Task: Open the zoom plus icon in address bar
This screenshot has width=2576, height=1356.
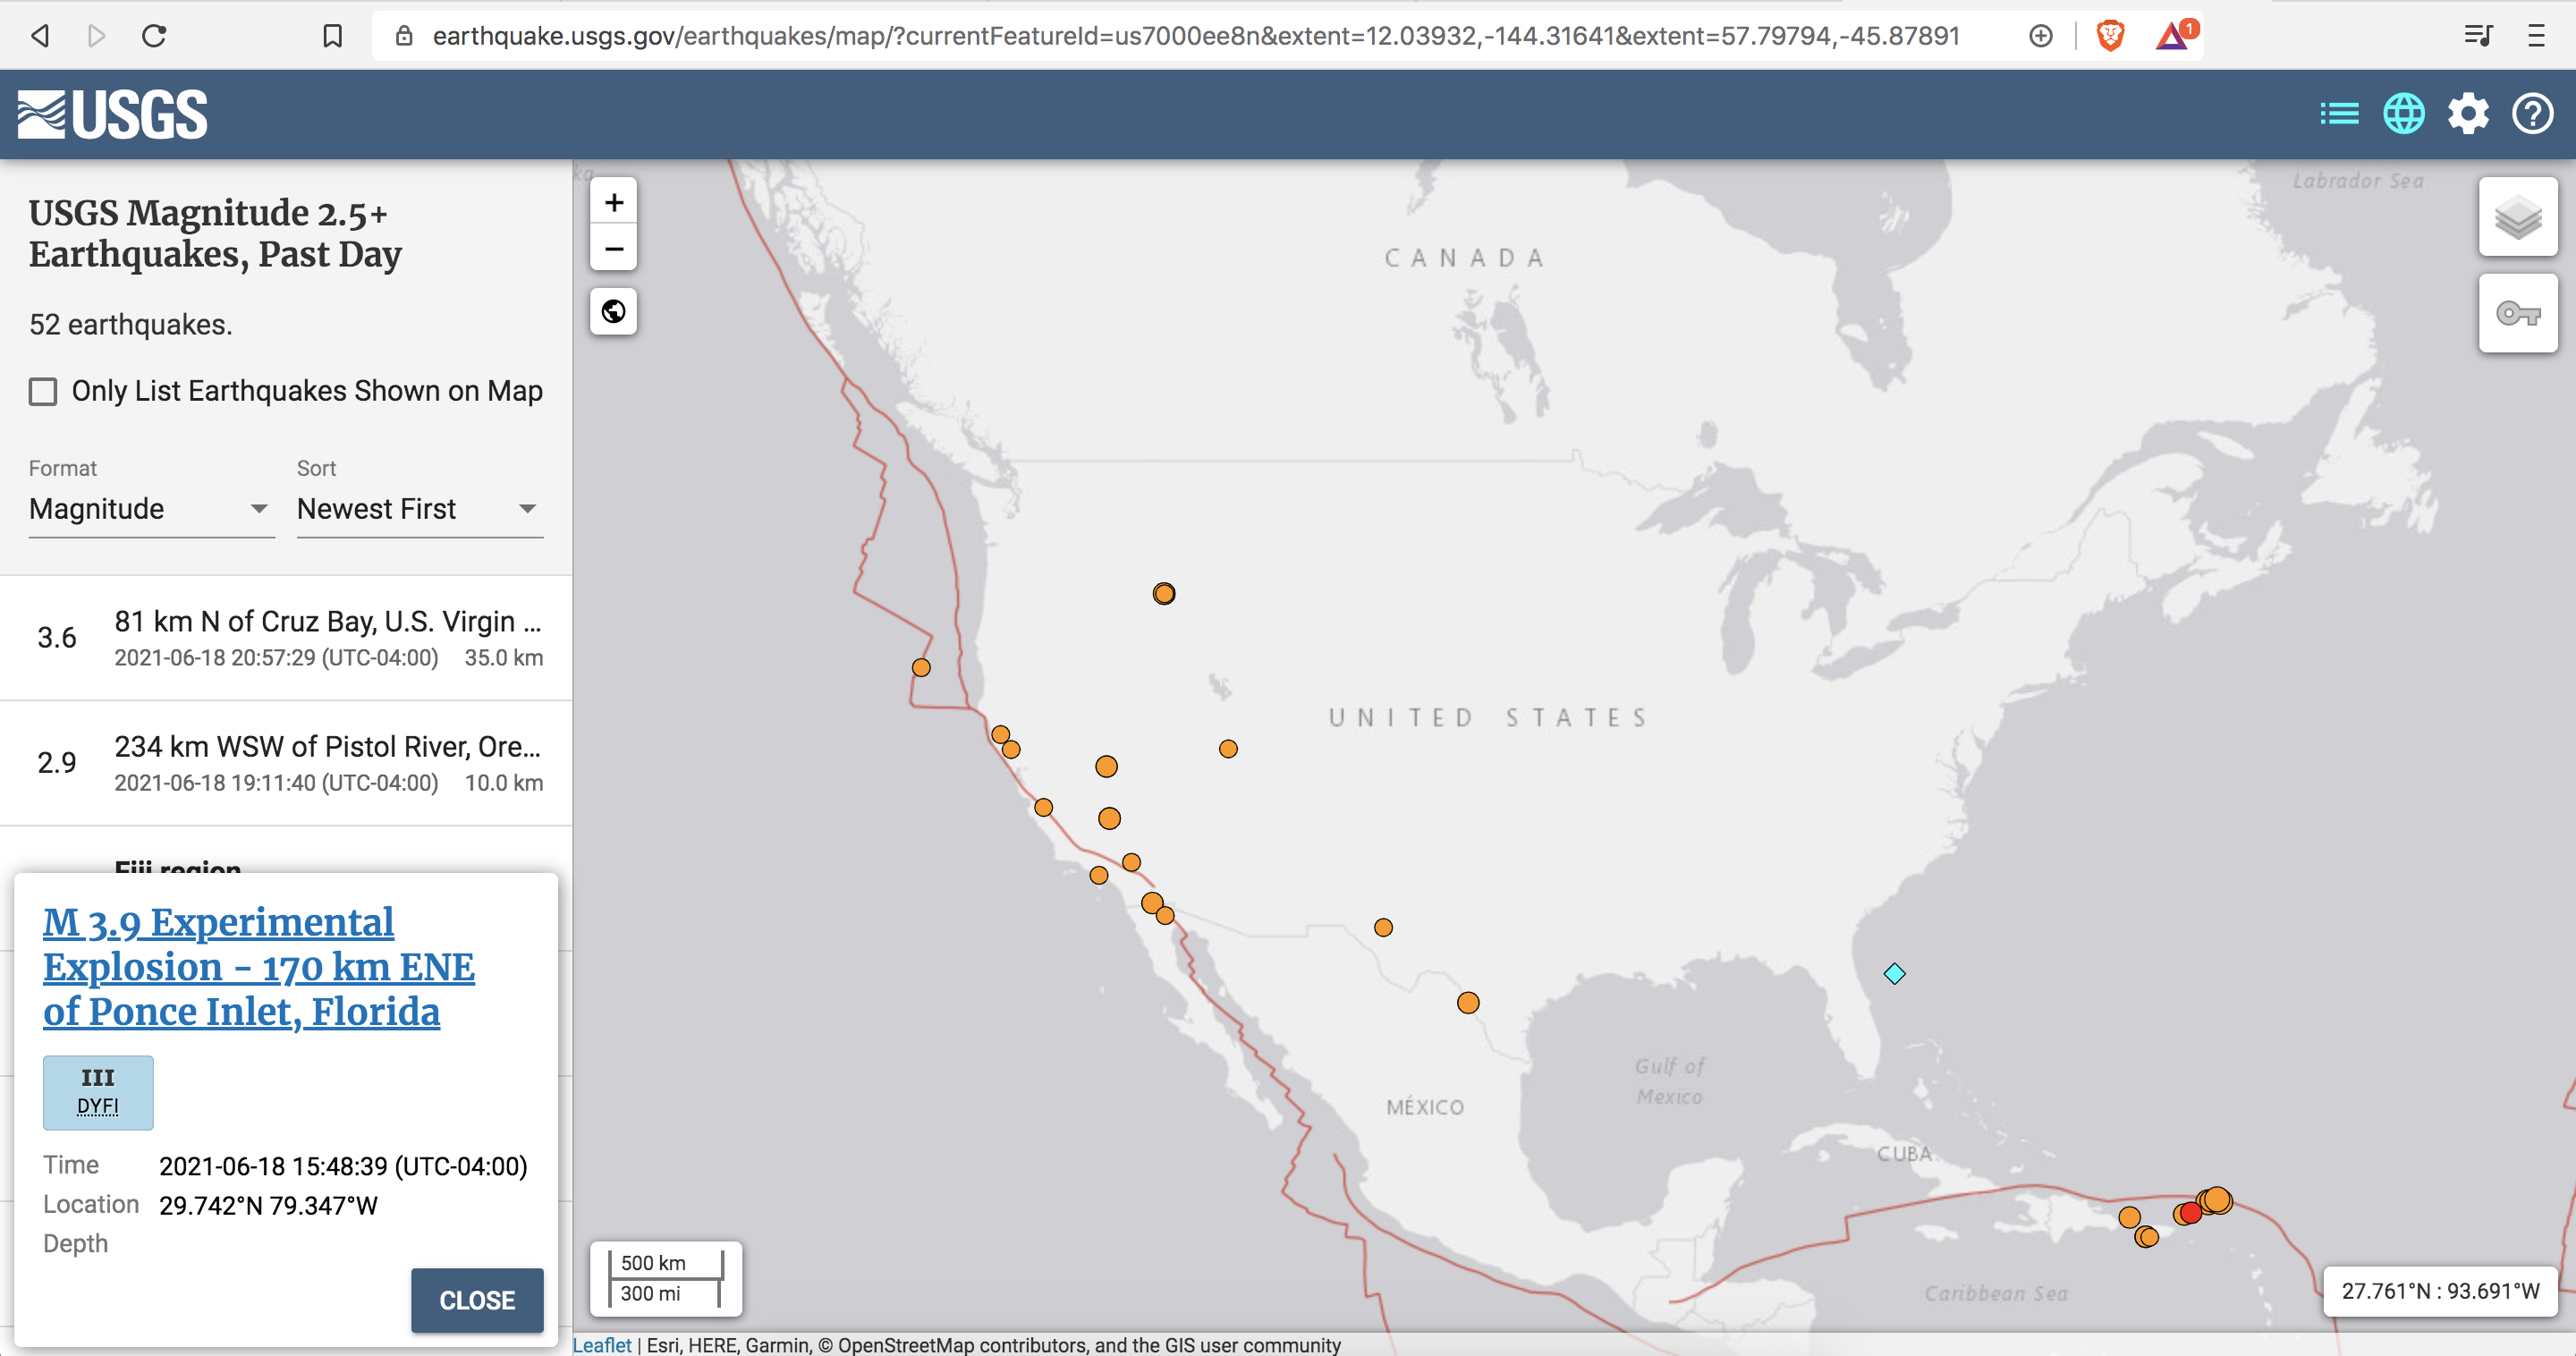Action: pyautogui.click(x=2041, y=36)
